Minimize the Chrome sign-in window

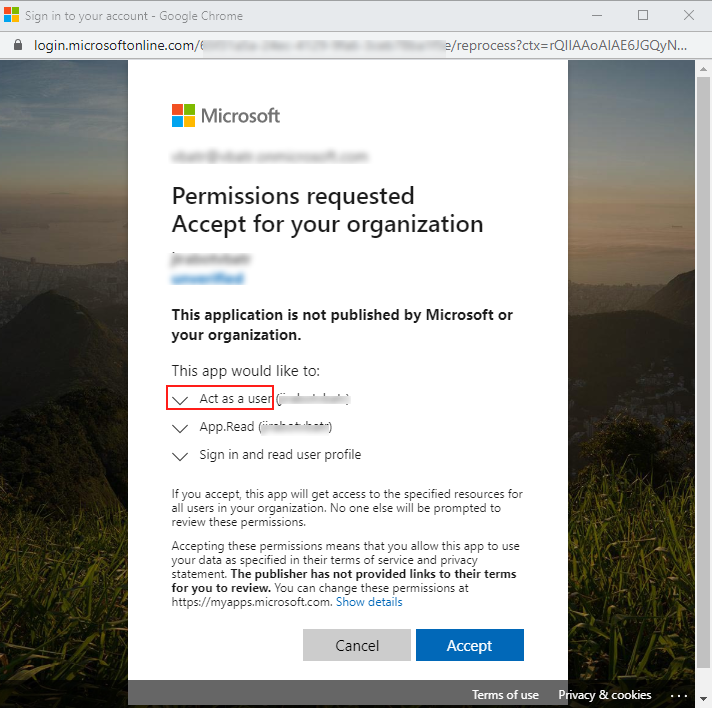click(597, 15)
